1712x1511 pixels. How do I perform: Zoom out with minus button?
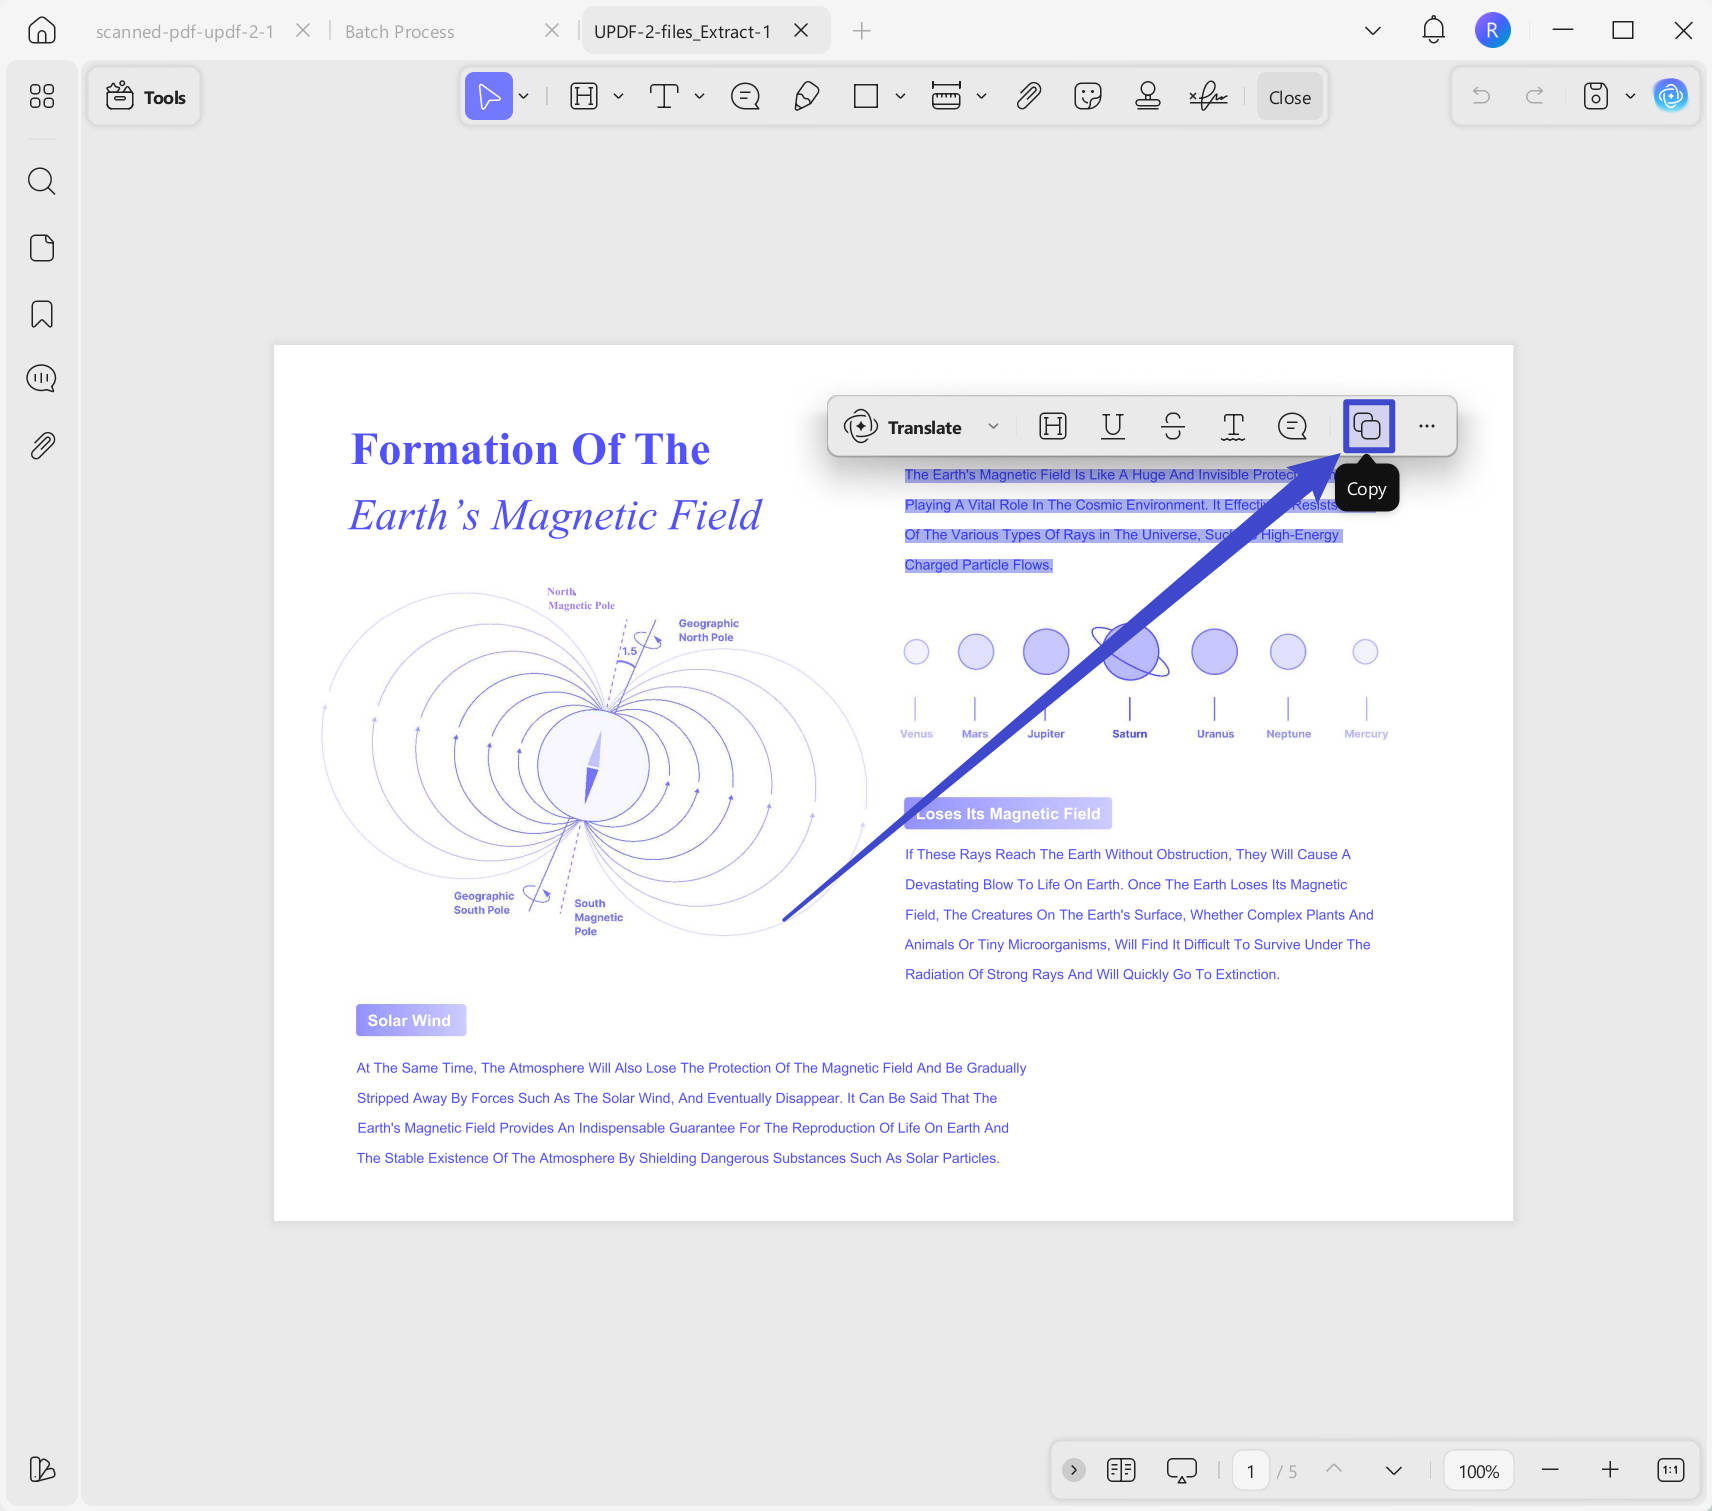pyautogui.click(x=1550, y=1469)
